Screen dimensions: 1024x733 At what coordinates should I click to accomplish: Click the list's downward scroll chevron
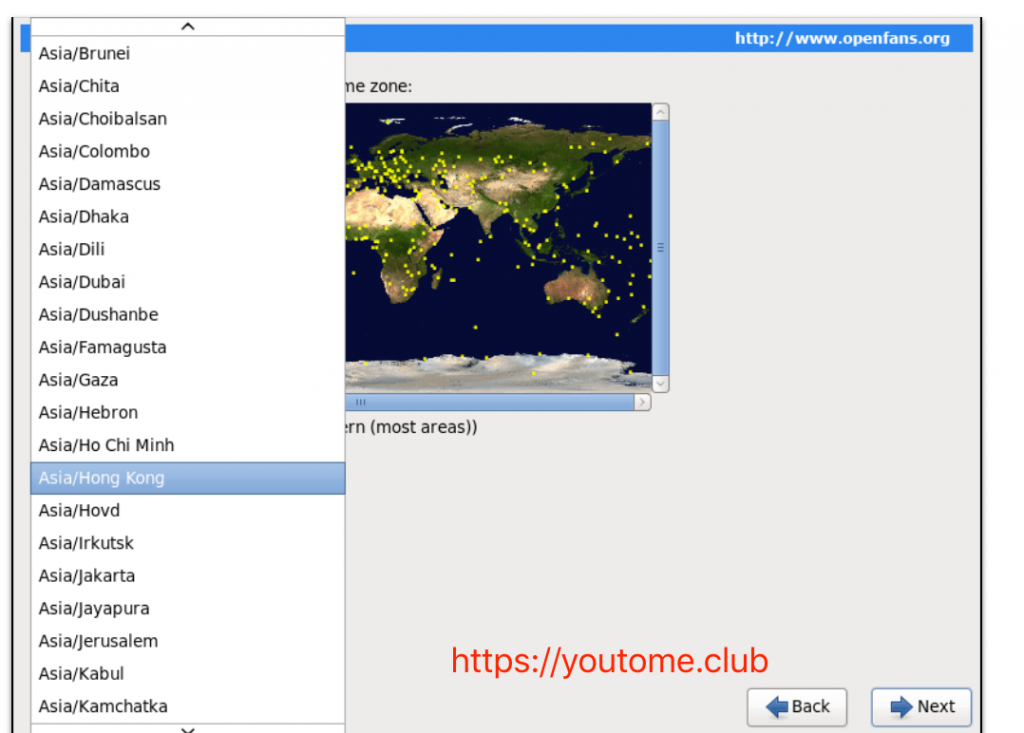[187, 728]
